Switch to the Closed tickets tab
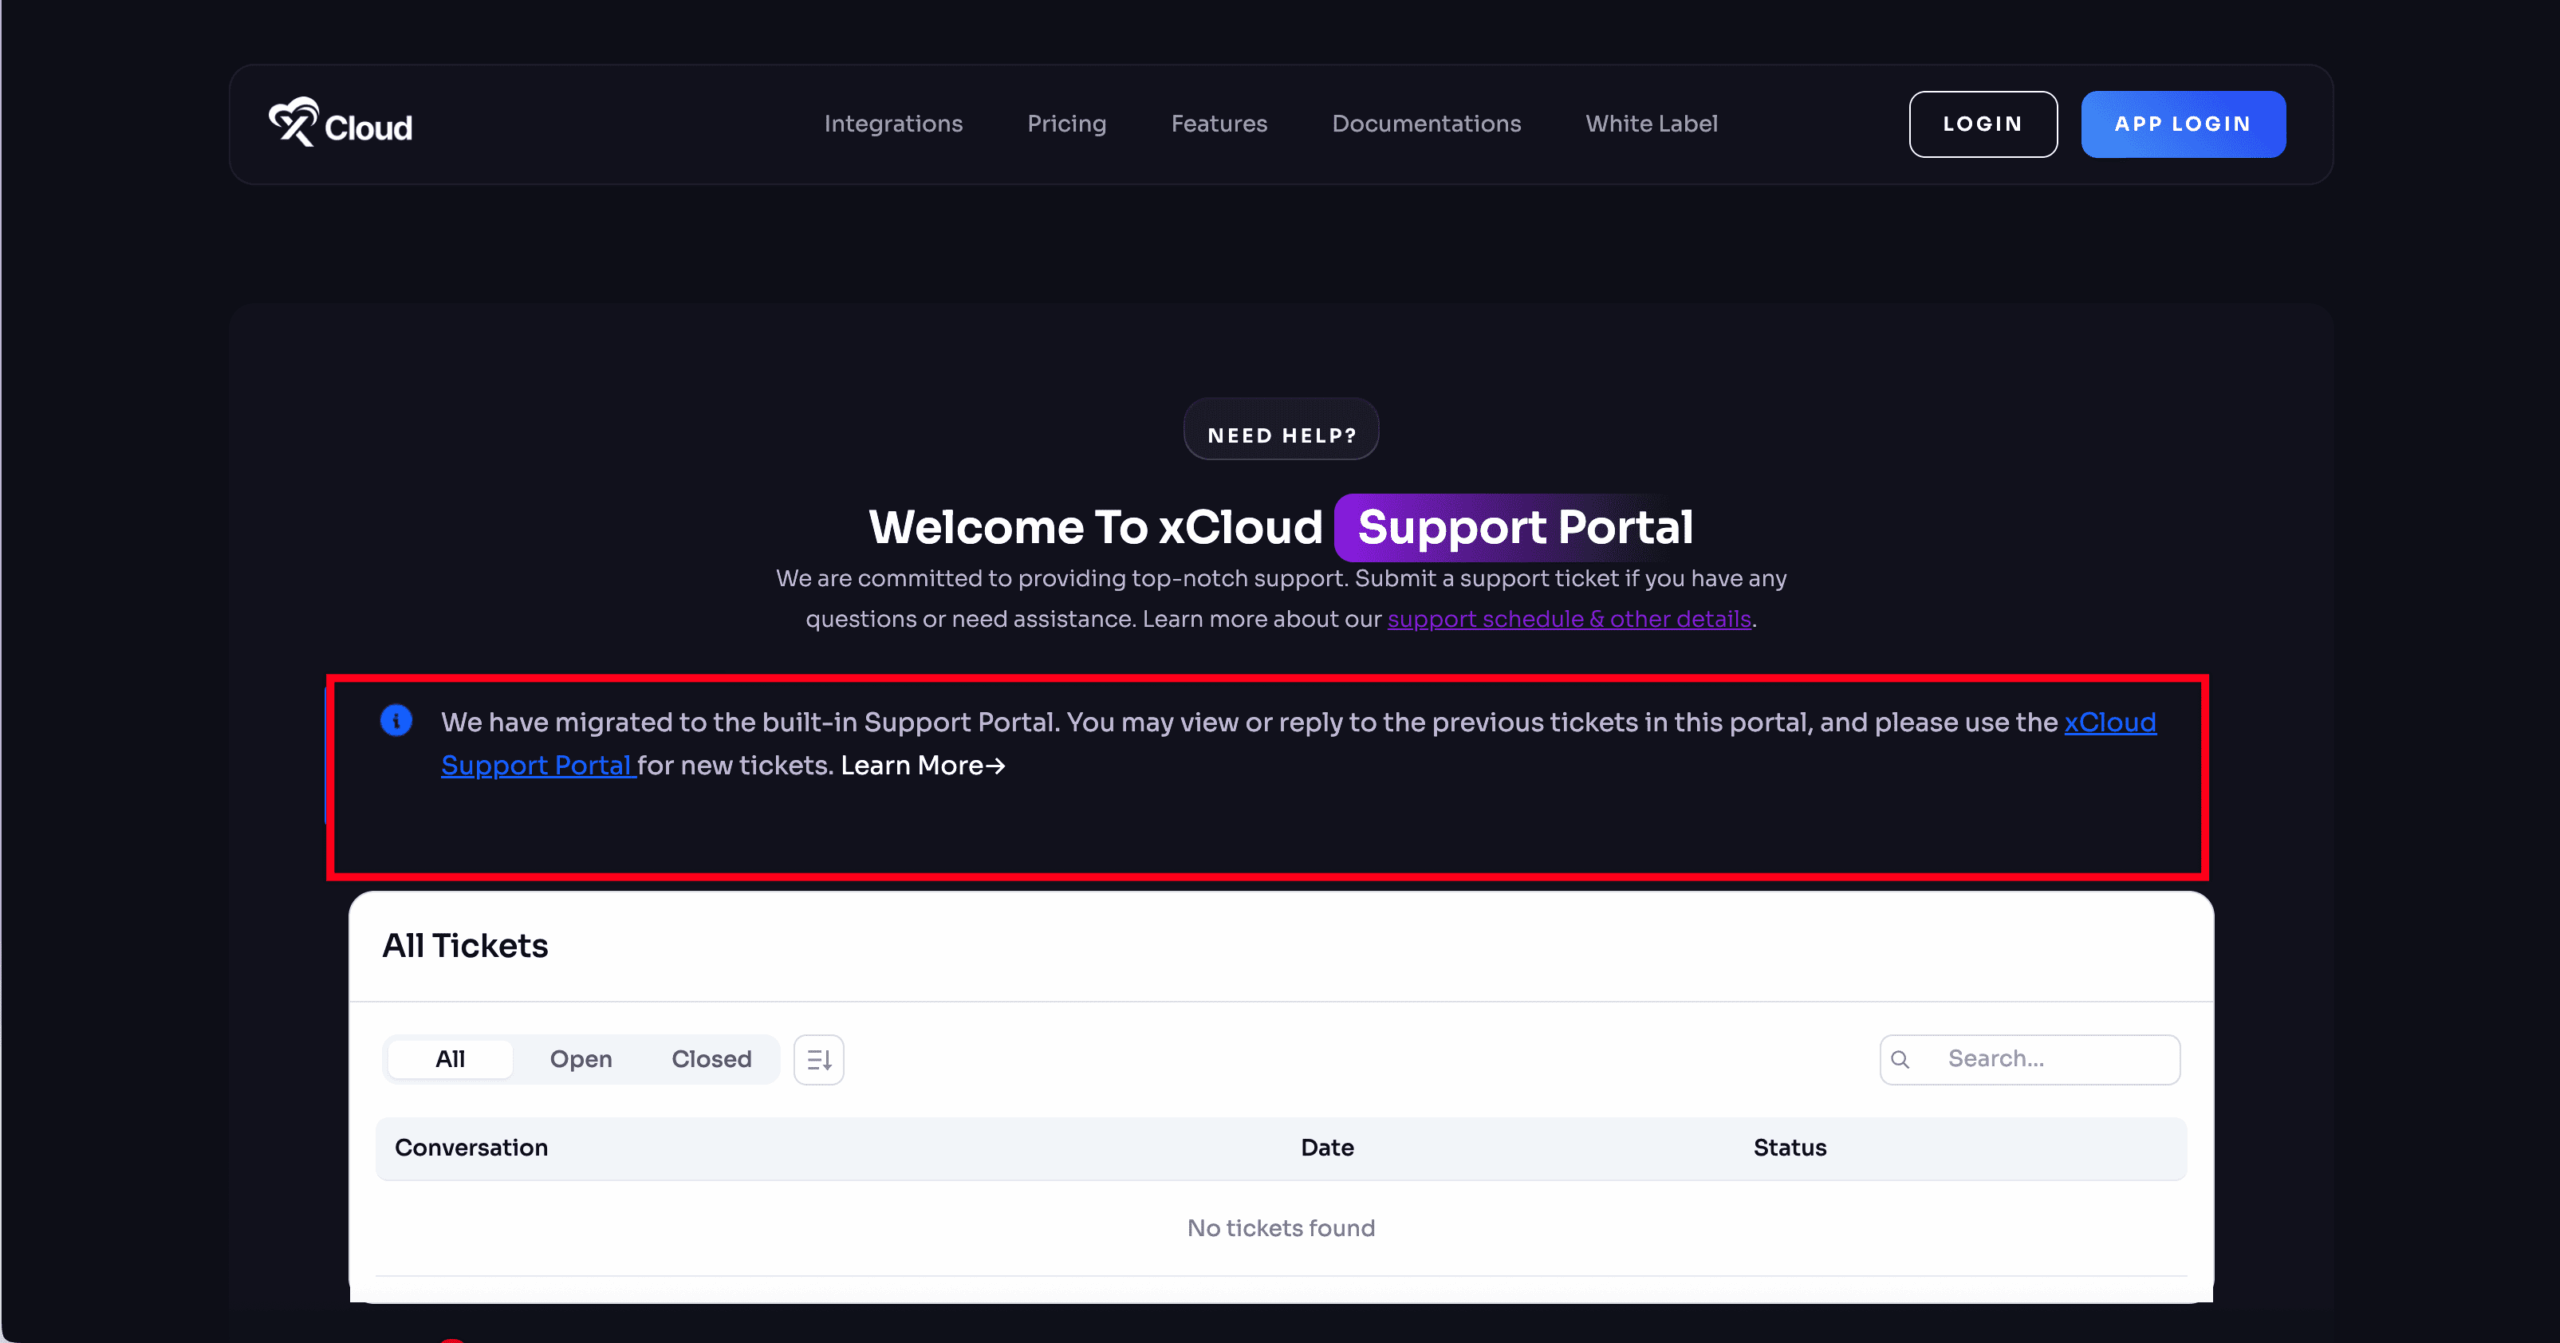Screen dimensions: 2560x1343 [x=711, y=1058]
